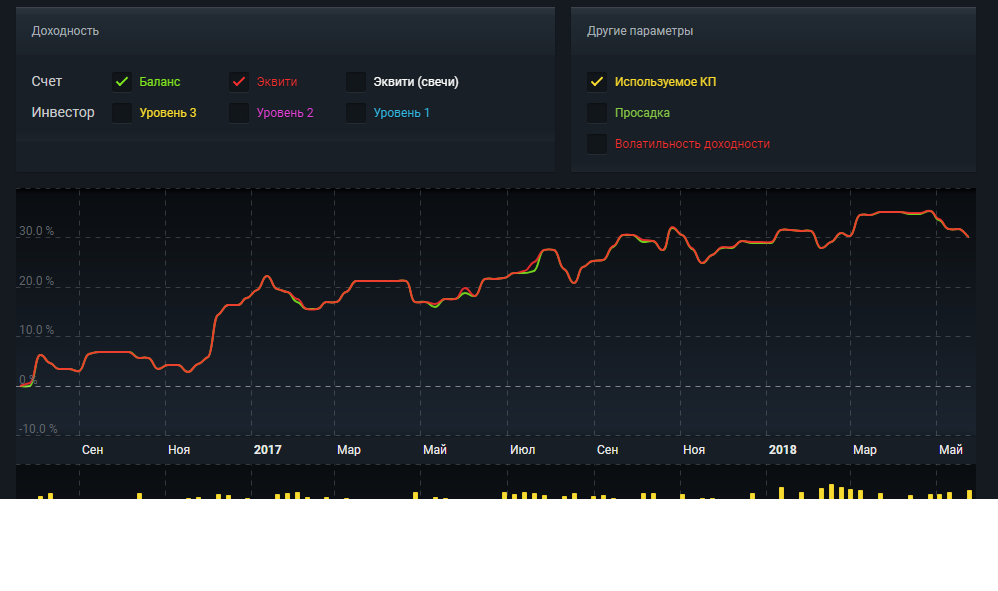The image size is (998, 591).
Task: Click the 30.0 % y-axis label
Action: click(36, 232)
